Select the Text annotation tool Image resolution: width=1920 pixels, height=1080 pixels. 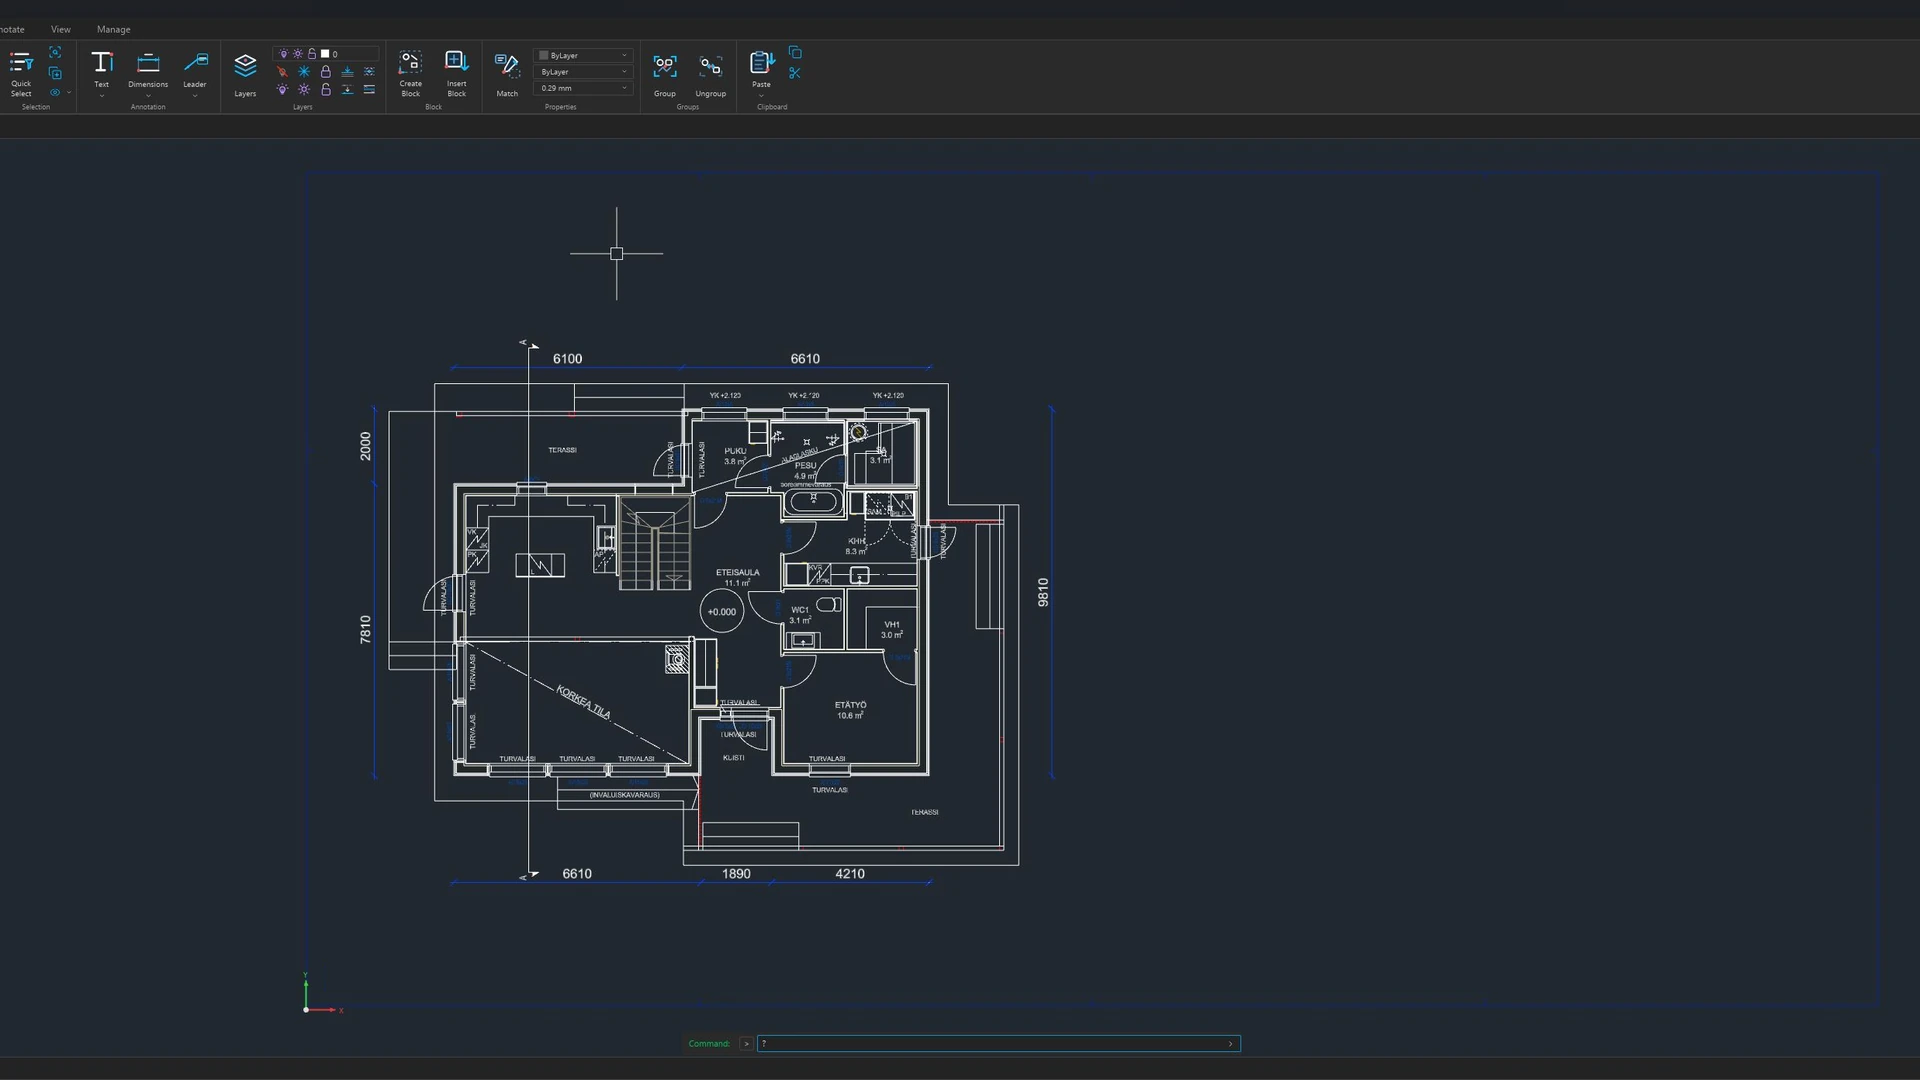(x=101, y=69)
